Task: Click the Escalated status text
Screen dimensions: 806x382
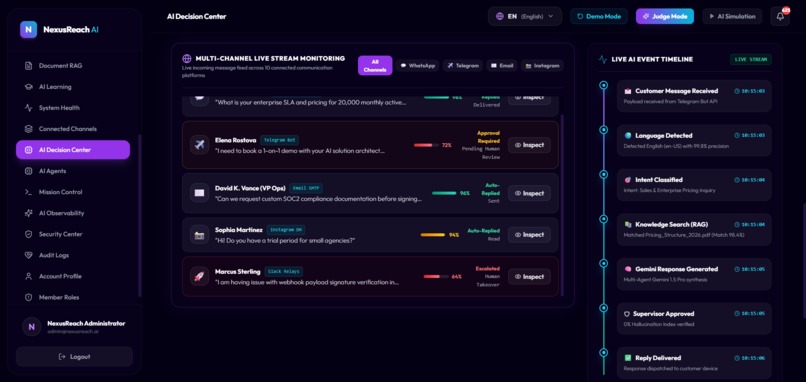Action: pos(487,269)
